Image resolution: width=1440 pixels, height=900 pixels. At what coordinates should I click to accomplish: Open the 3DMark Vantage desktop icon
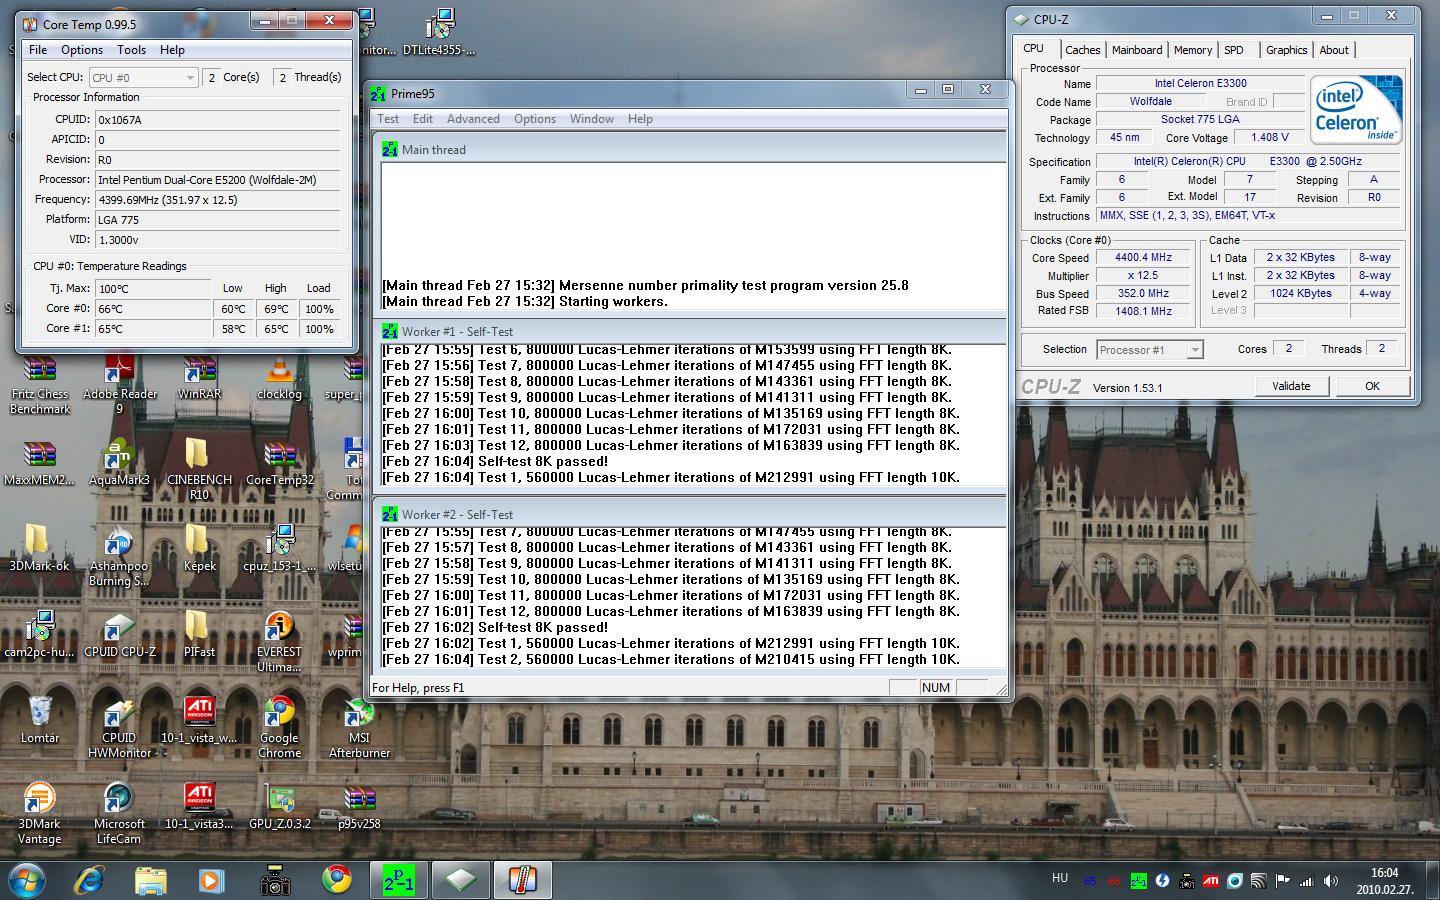(39, 815)
